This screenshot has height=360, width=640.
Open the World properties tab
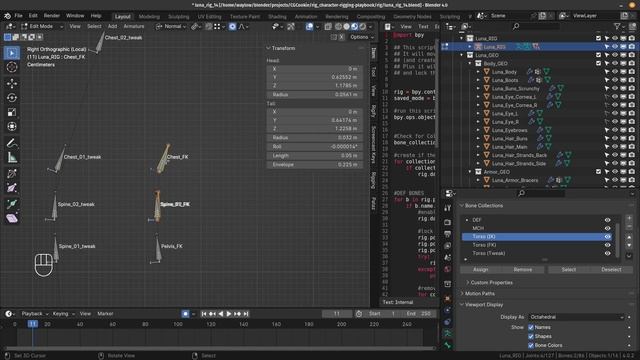pos(448,269)
